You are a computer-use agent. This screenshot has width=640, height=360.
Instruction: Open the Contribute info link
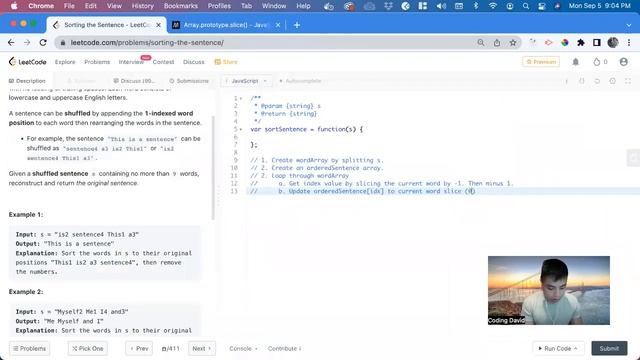(x=284, y=349)
